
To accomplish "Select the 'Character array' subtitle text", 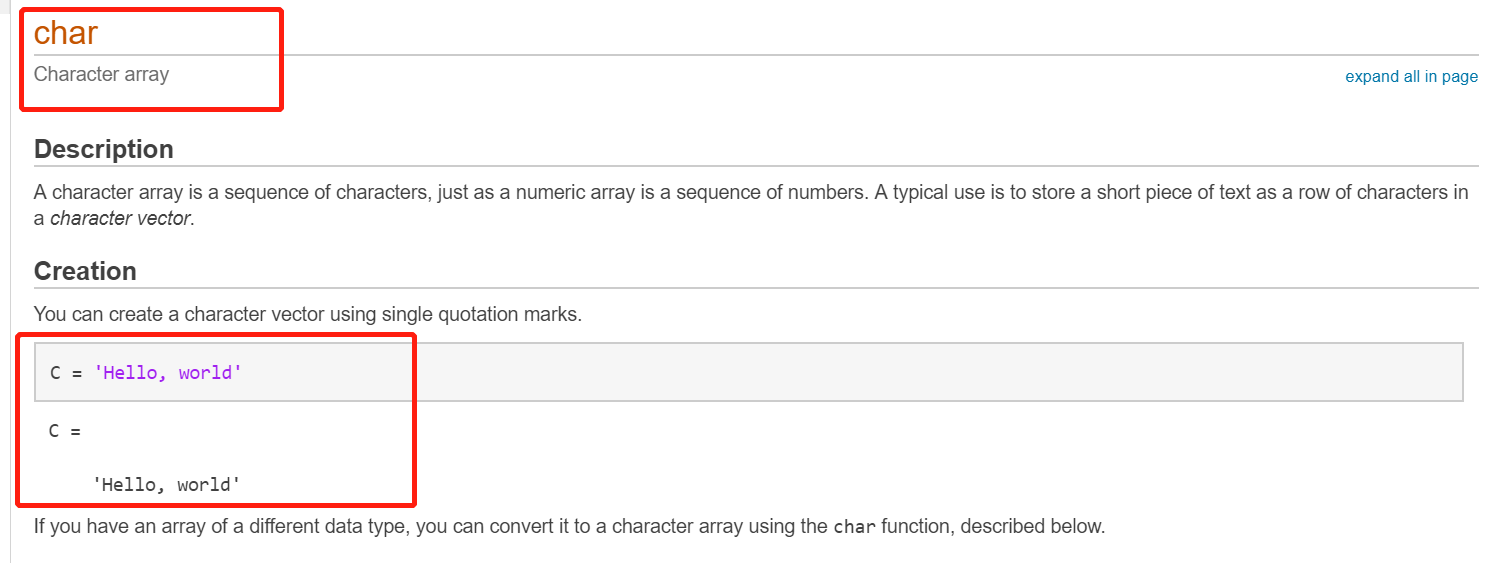I will pyautogui.click(x=101, y=74).
